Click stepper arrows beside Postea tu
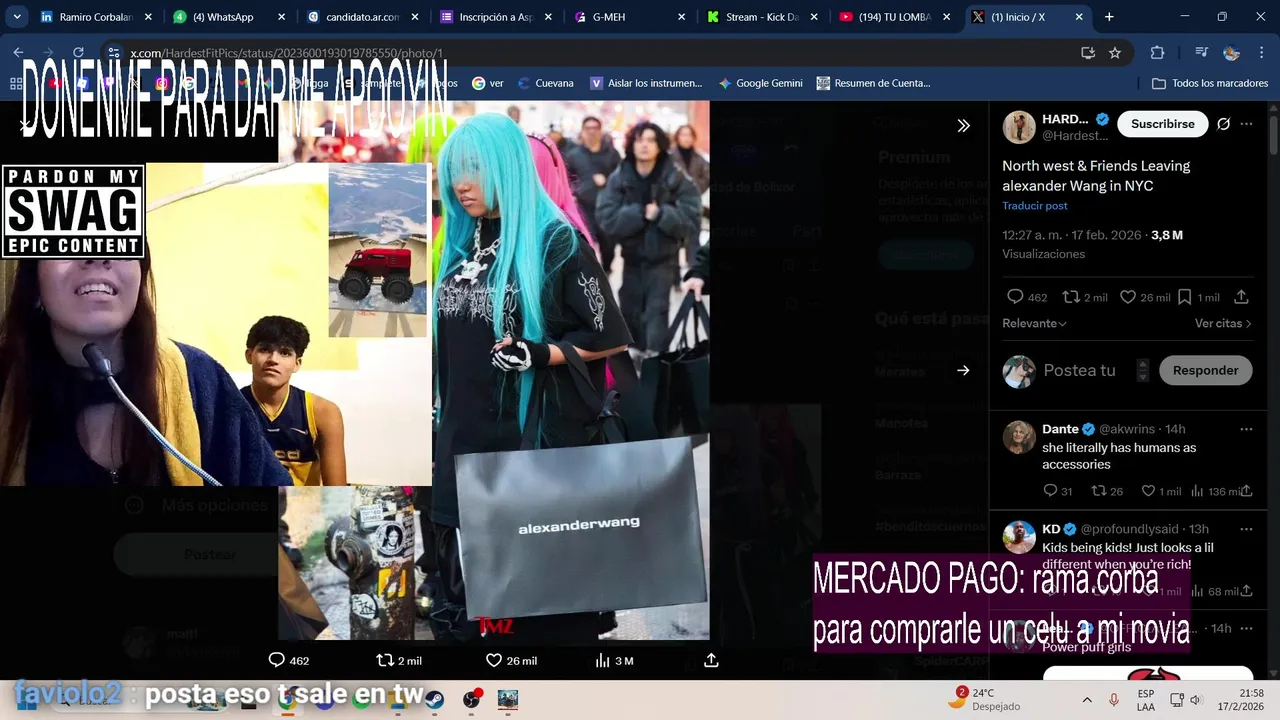 [1143, 370]
